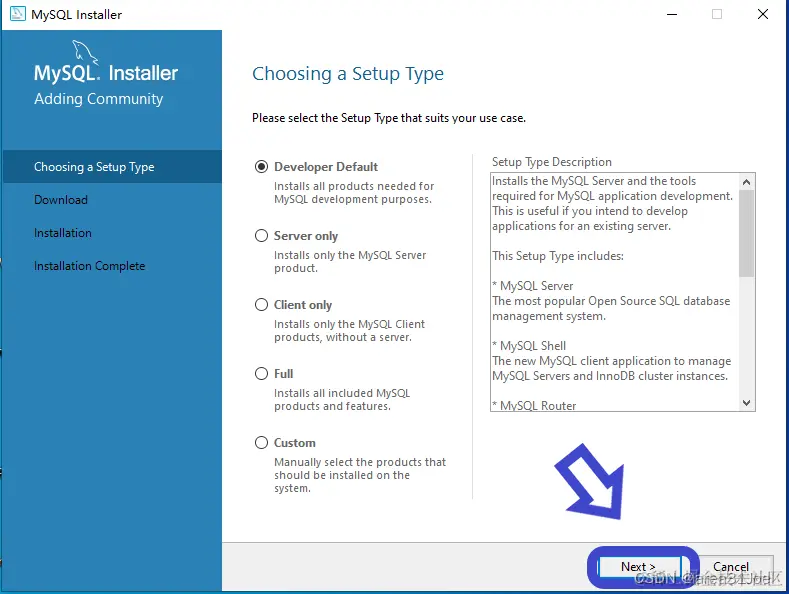Pick the Full setup type

pyautogui.click(x=261, y=374)
